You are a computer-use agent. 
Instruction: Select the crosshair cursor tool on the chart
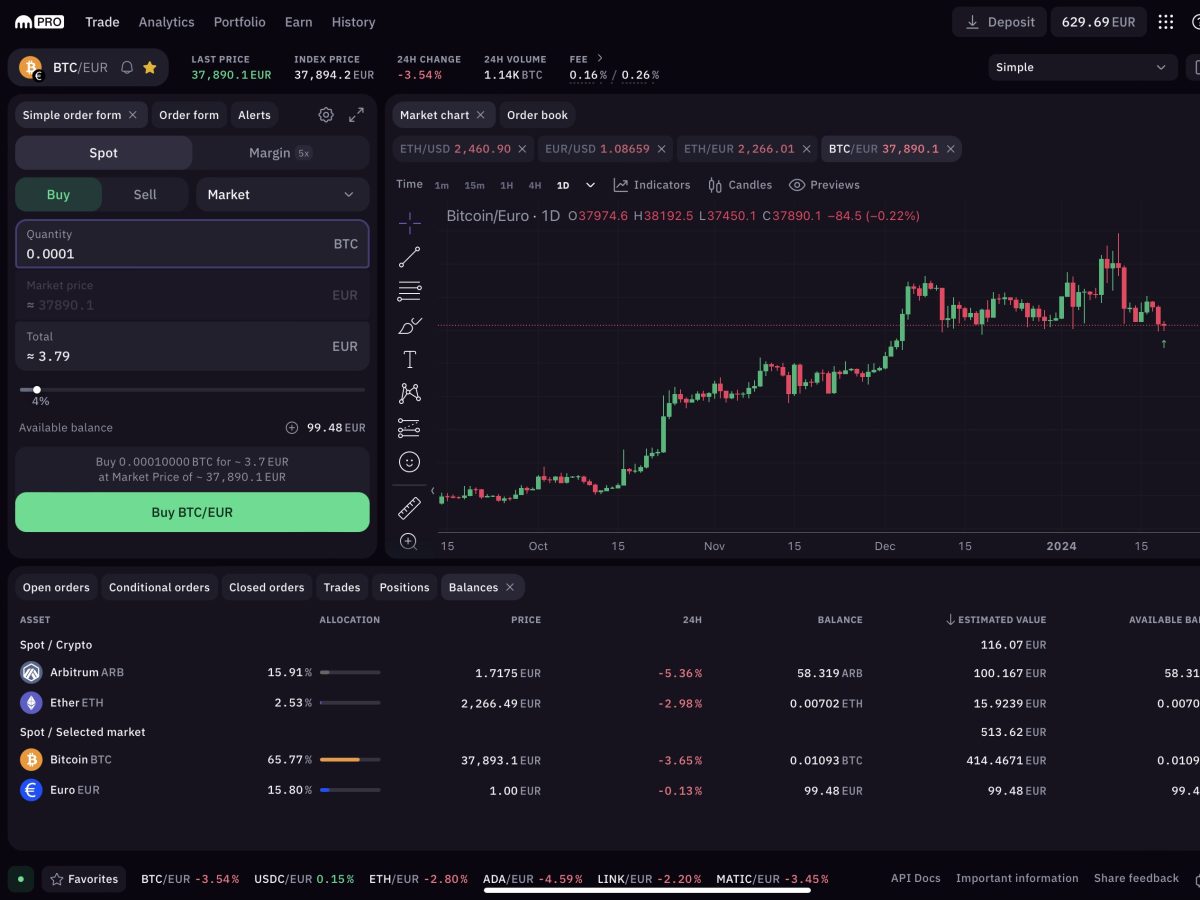coord(409,222)
